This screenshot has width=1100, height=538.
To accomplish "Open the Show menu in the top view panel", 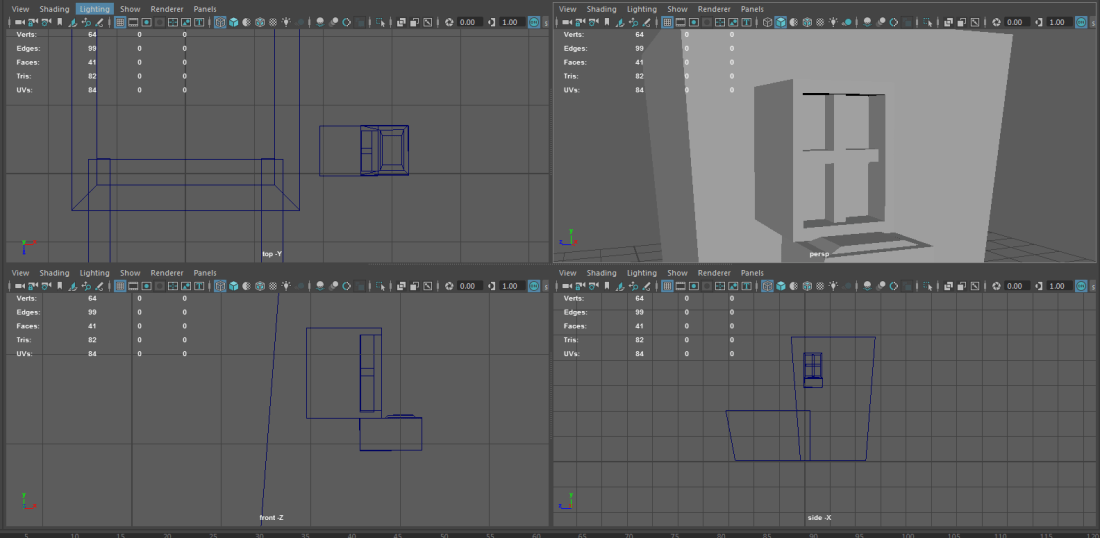I will coord(130,9).
